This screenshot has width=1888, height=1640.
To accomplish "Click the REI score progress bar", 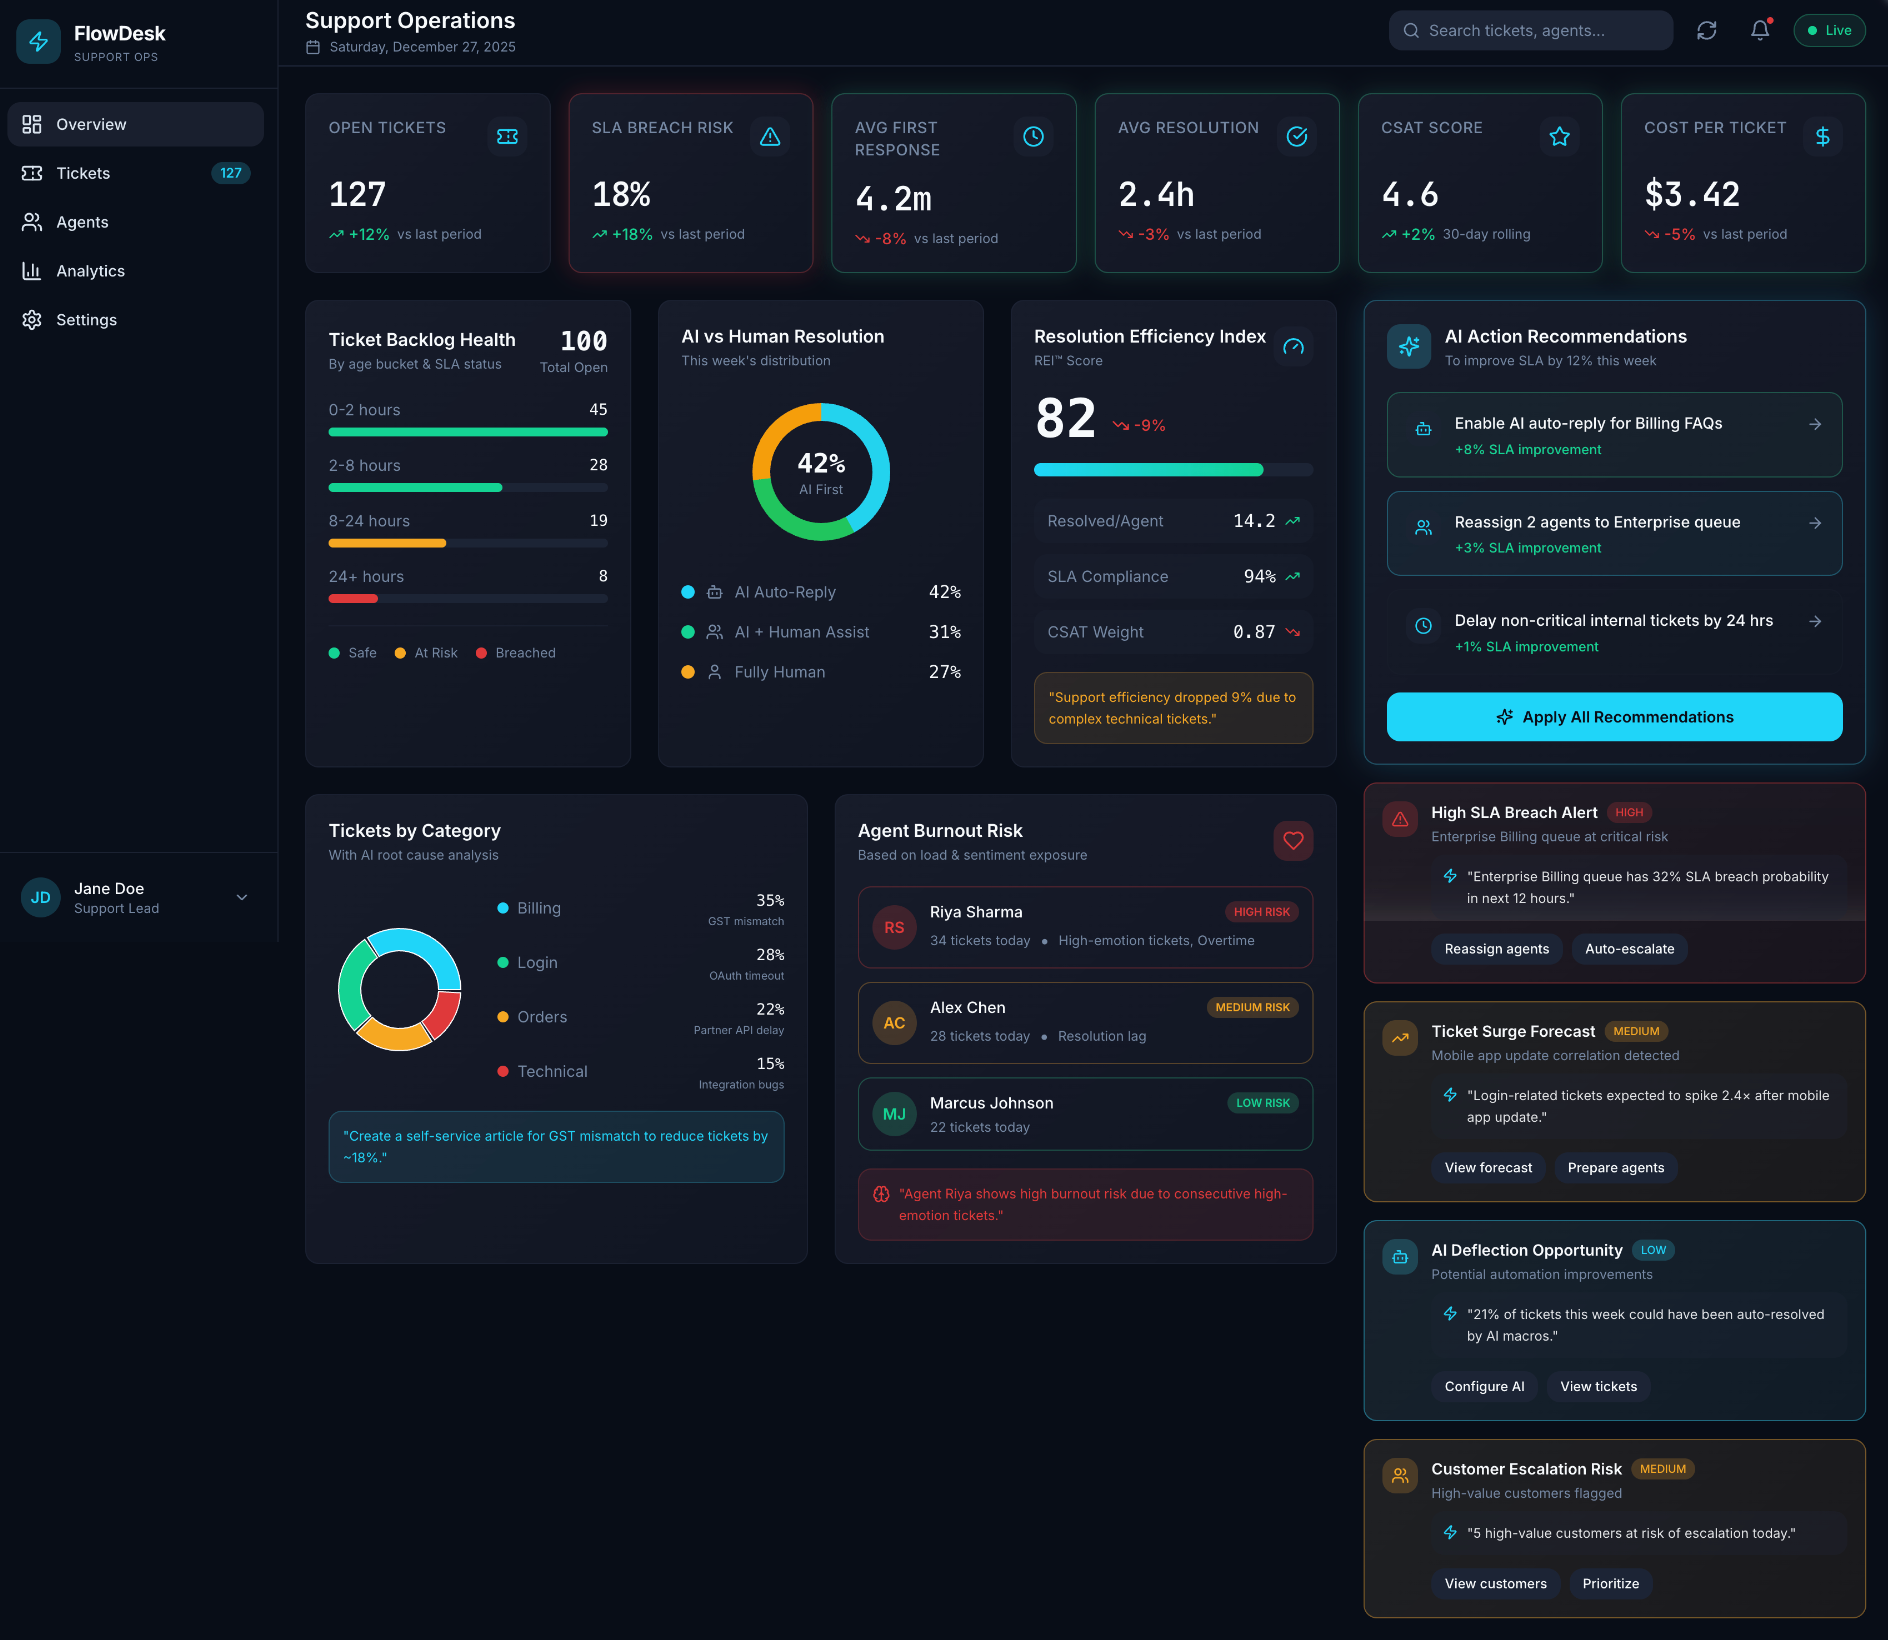I will (x=1173, y=470).
